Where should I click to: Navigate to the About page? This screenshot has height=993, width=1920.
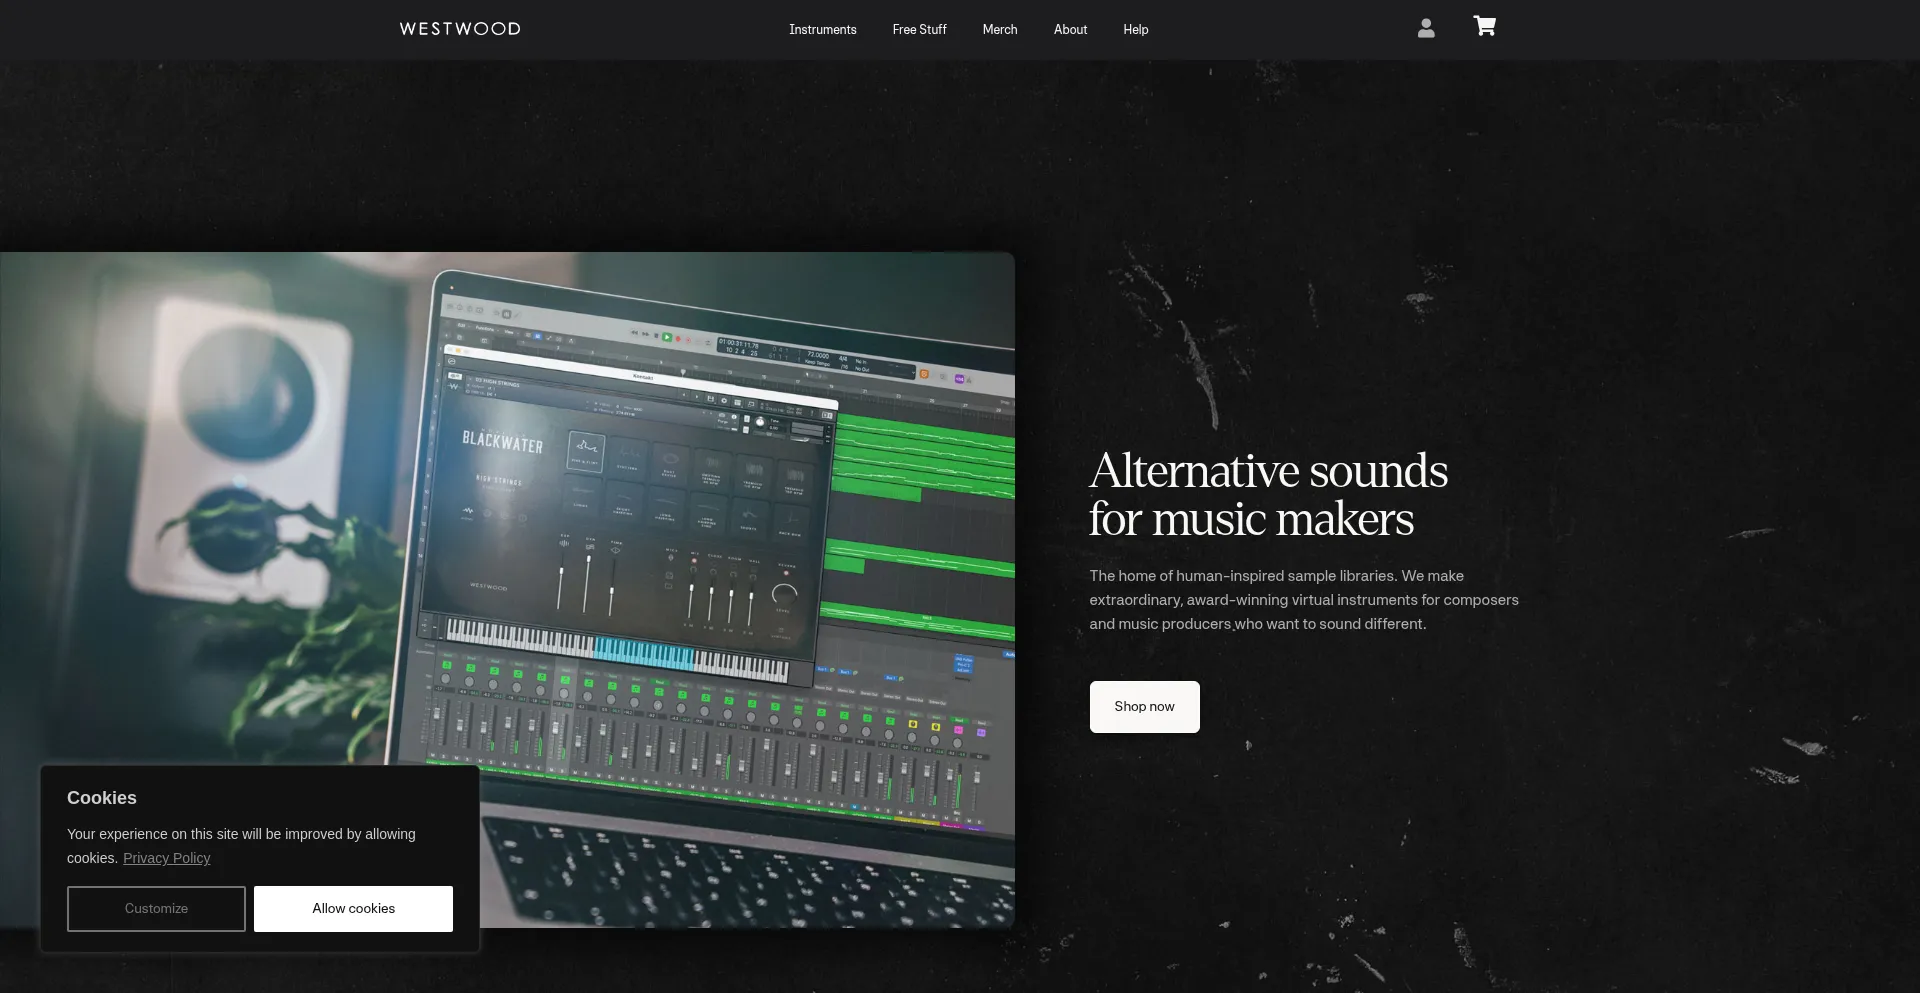coord(1070,30)
